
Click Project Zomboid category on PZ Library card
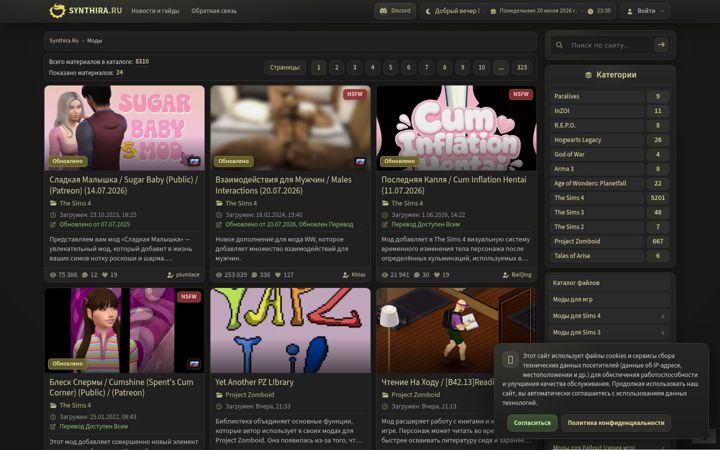(x=250, y=395)
